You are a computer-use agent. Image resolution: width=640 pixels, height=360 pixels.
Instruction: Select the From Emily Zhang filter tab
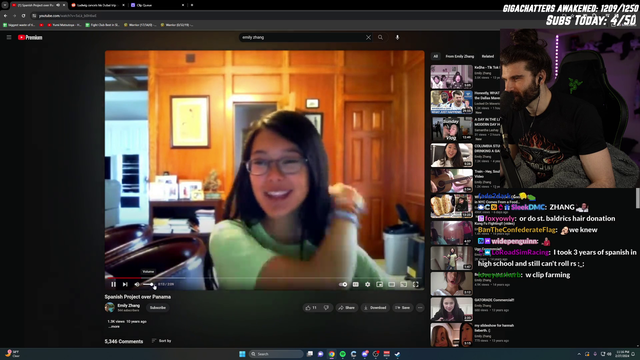(x=460, y=56)
